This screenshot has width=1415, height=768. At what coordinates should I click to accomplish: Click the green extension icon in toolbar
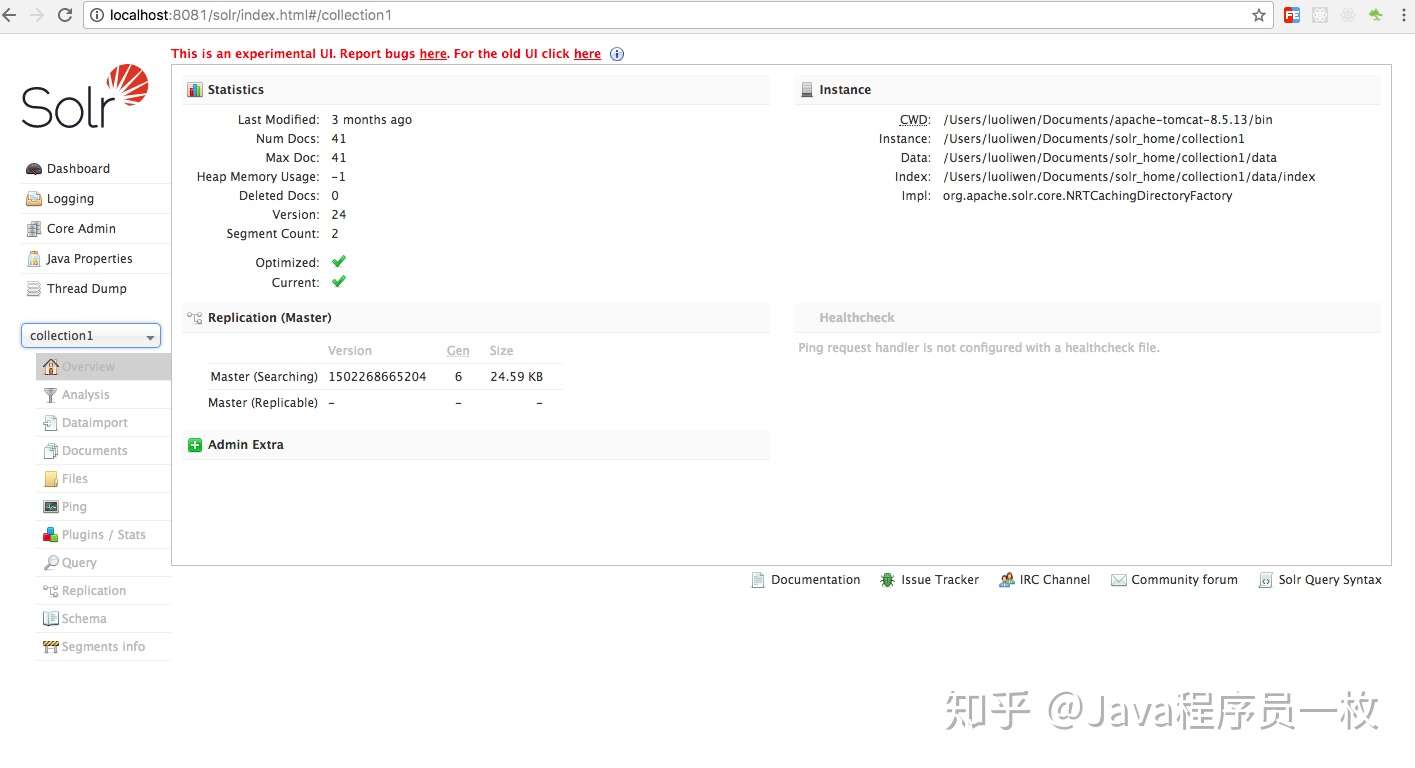1376,15
